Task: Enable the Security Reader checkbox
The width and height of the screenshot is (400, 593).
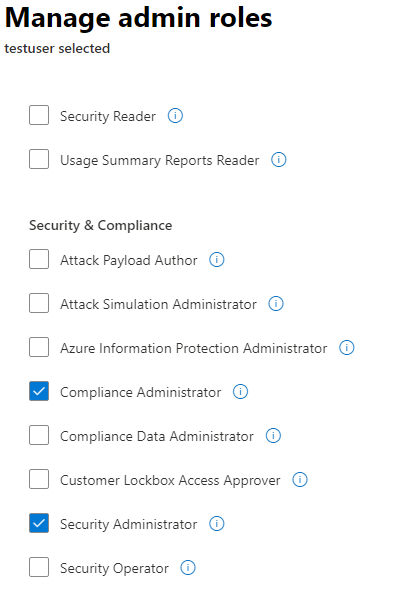Action: (x=39, y=115)
